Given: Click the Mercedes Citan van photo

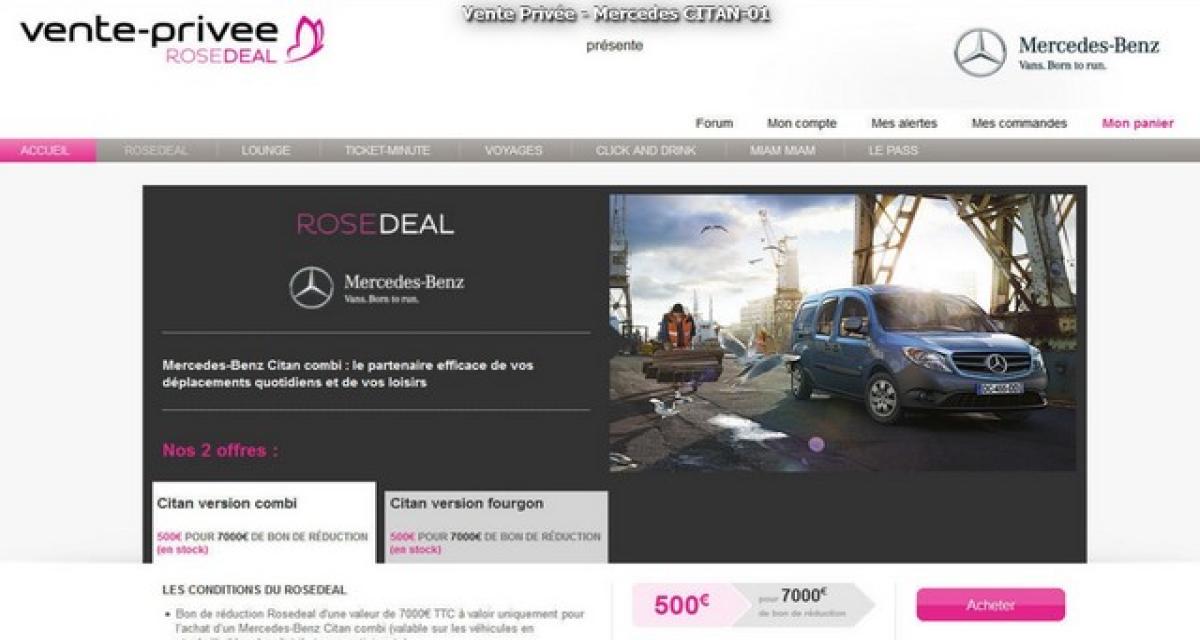Looking at the screenshot, I should [x=842, y=332].
